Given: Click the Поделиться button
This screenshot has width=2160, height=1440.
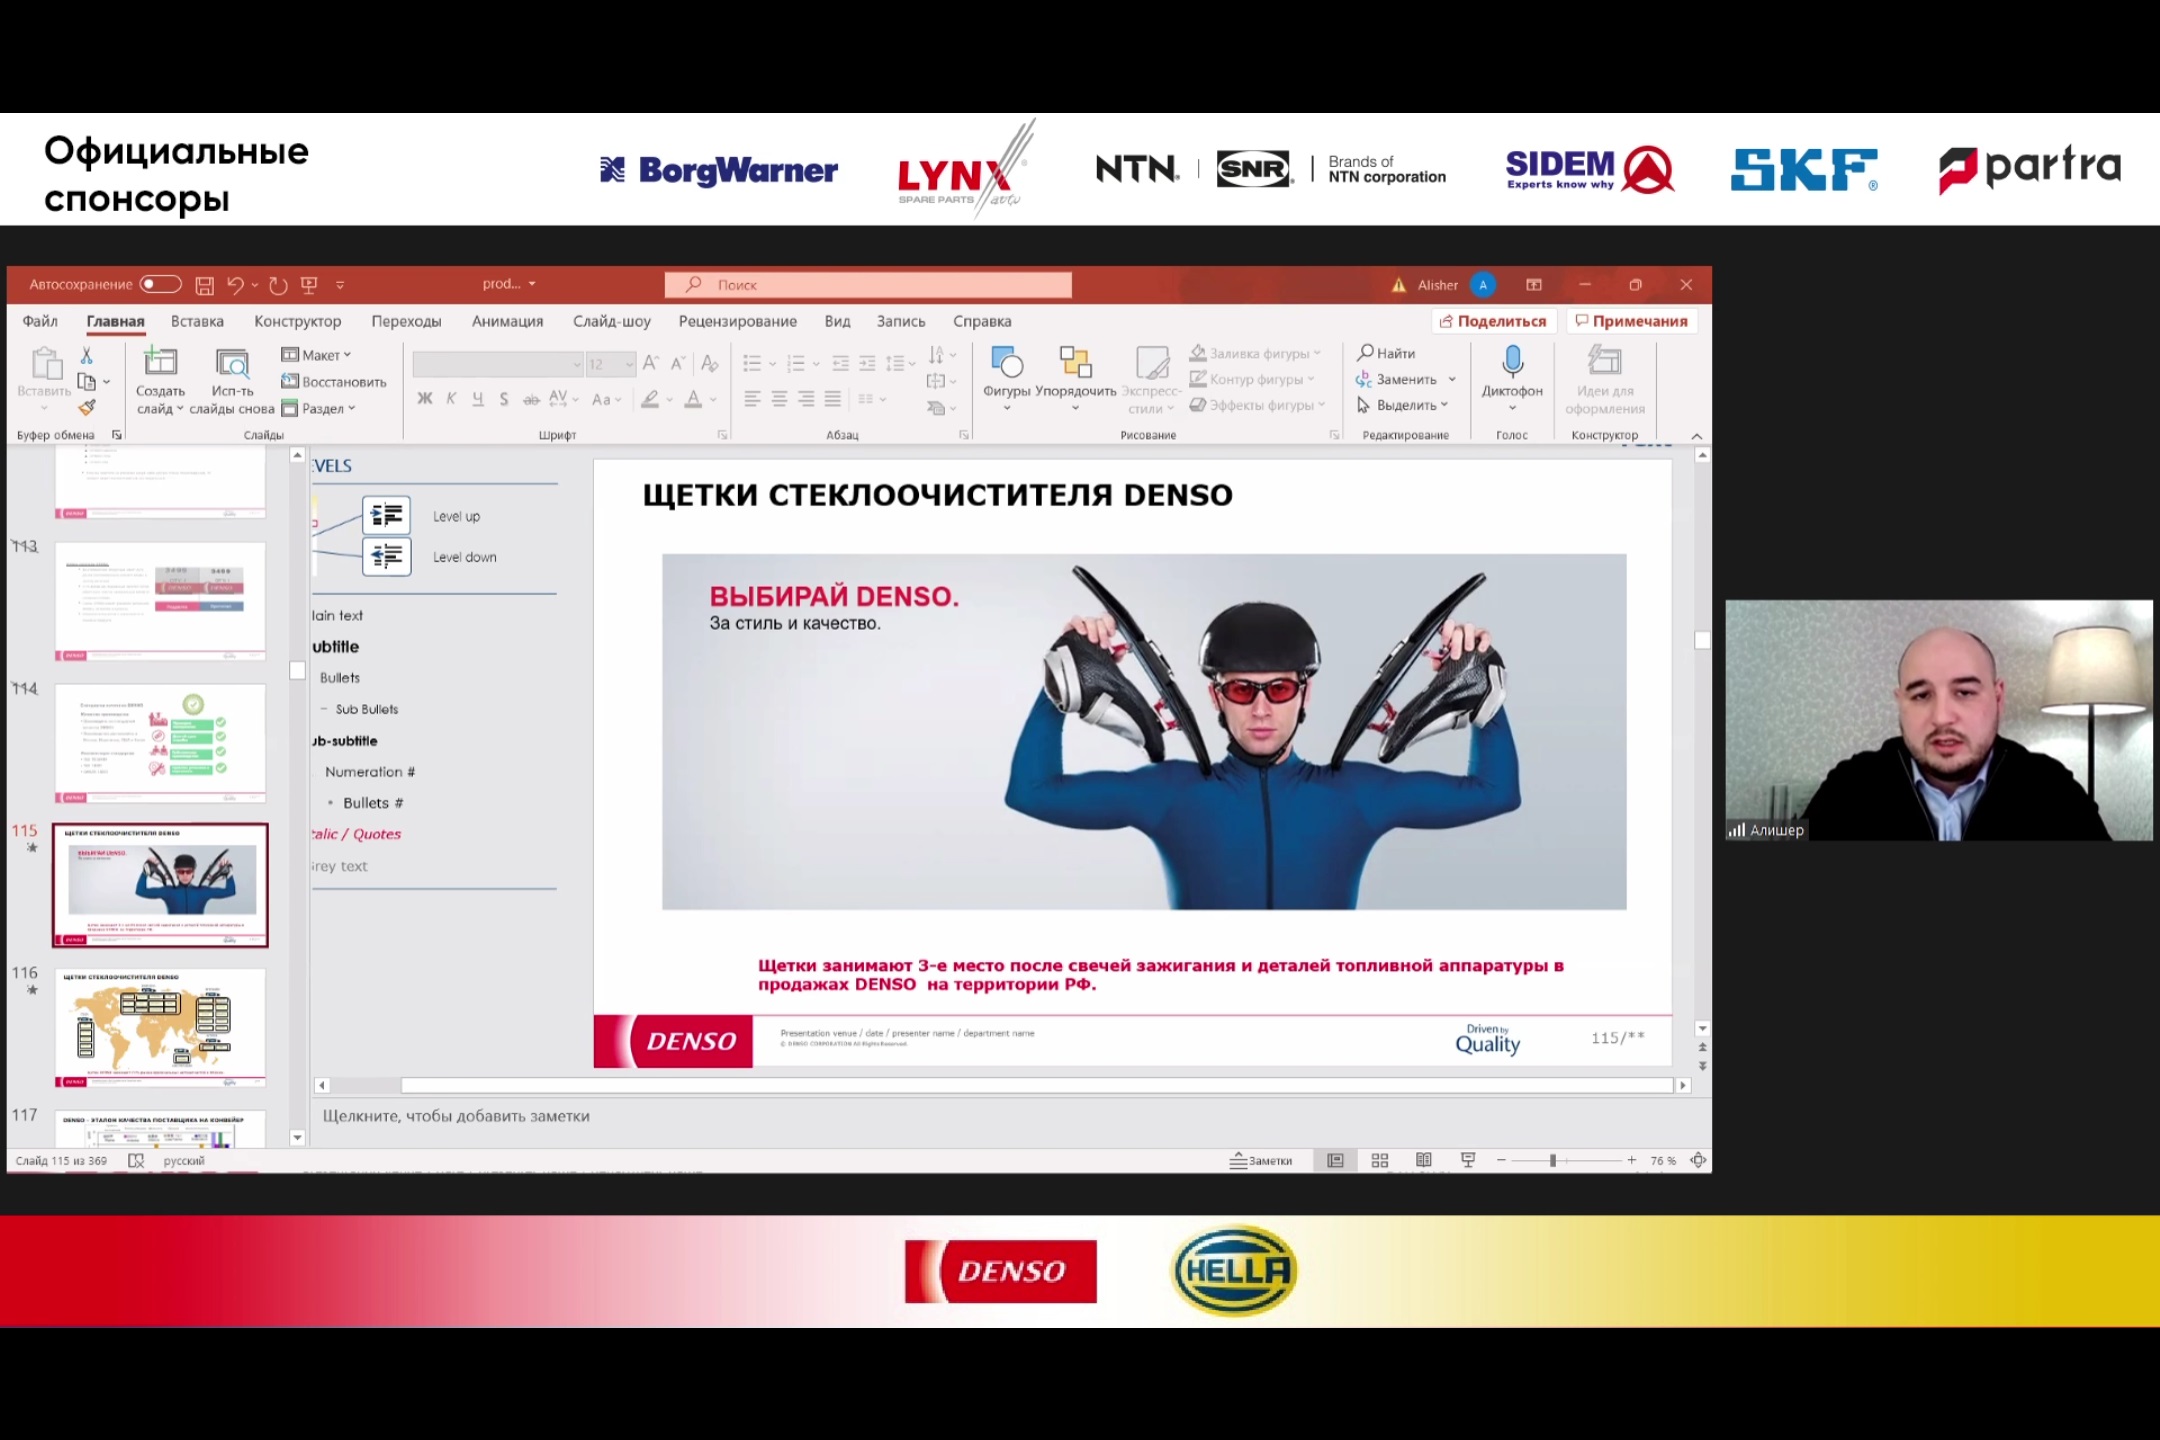Looking at the screenshot, I should (x=1494, y=321).
